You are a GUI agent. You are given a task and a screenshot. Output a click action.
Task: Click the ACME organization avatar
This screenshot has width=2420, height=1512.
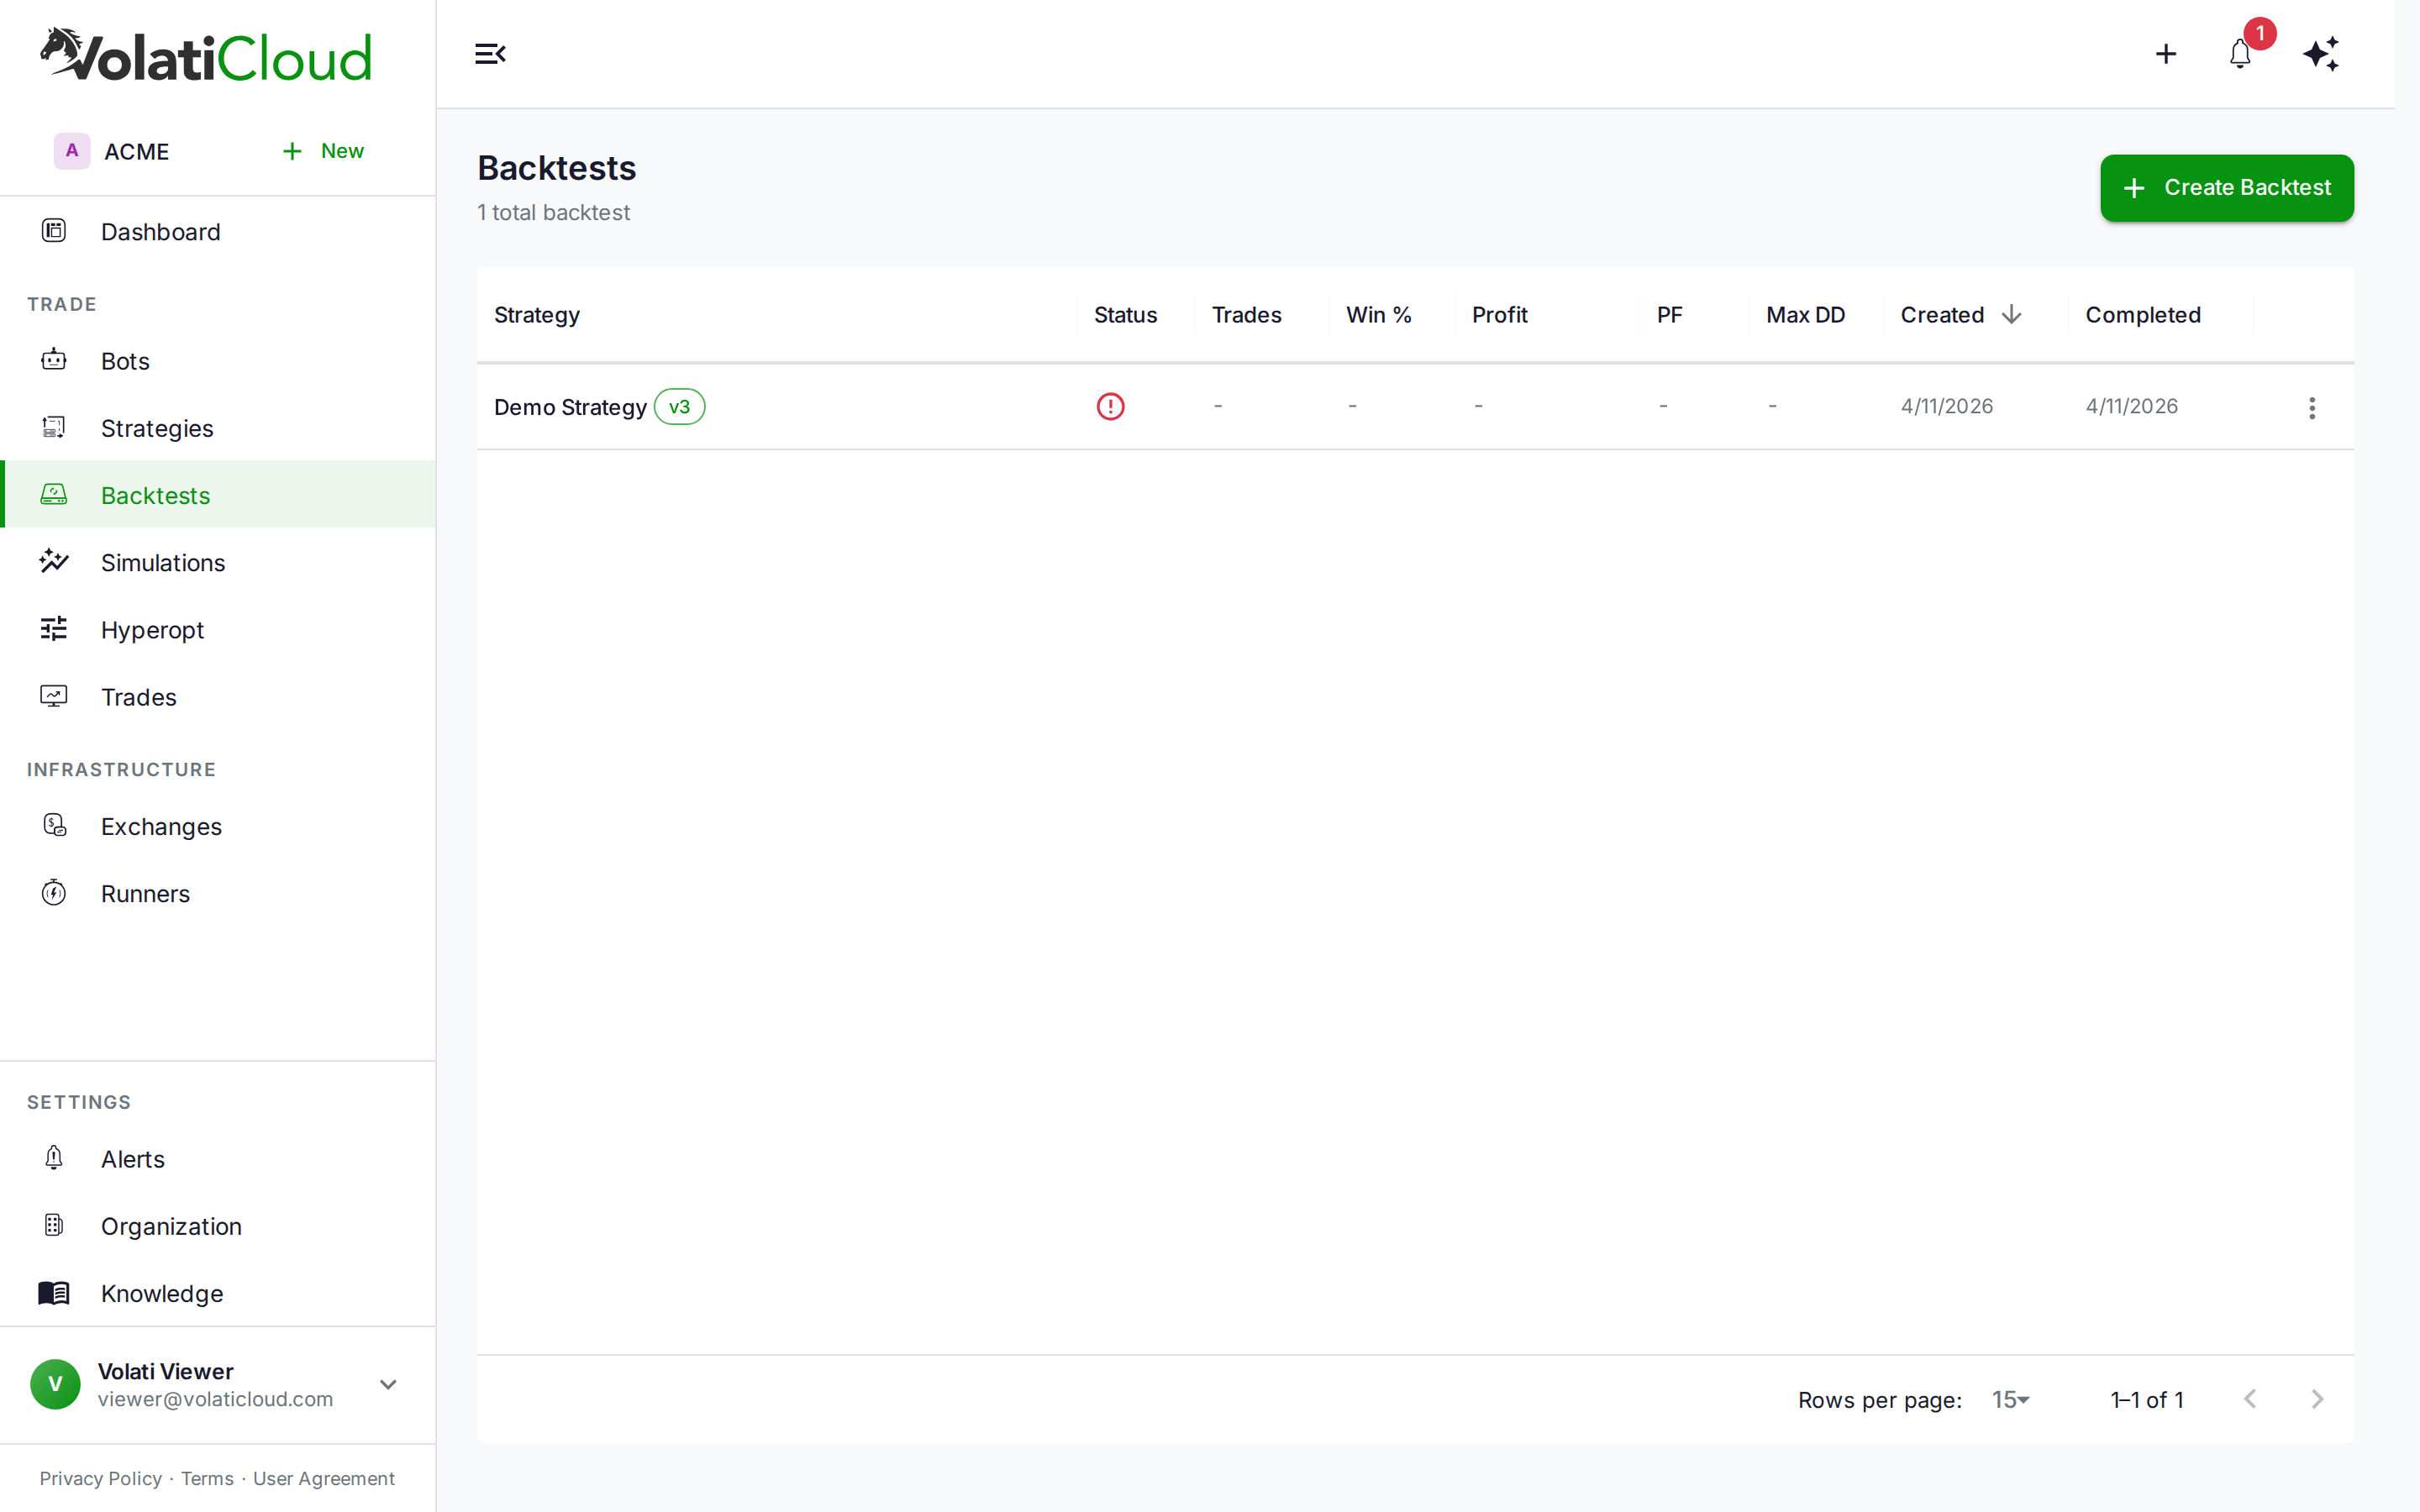[72, 151]
